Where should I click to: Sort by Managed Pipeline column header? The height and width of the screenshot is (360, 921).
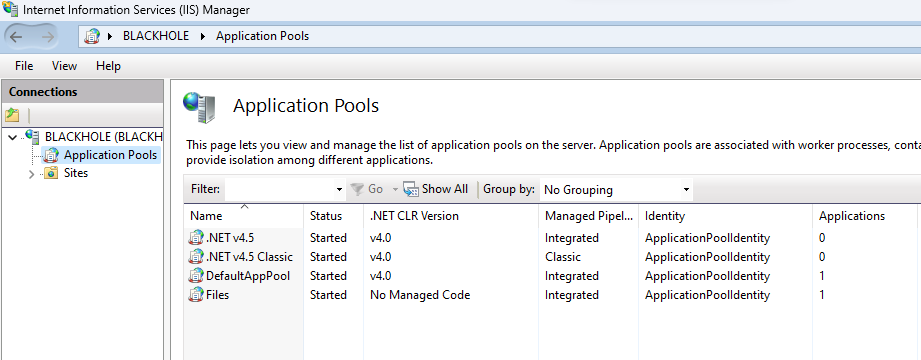click(x=589, y=216)
